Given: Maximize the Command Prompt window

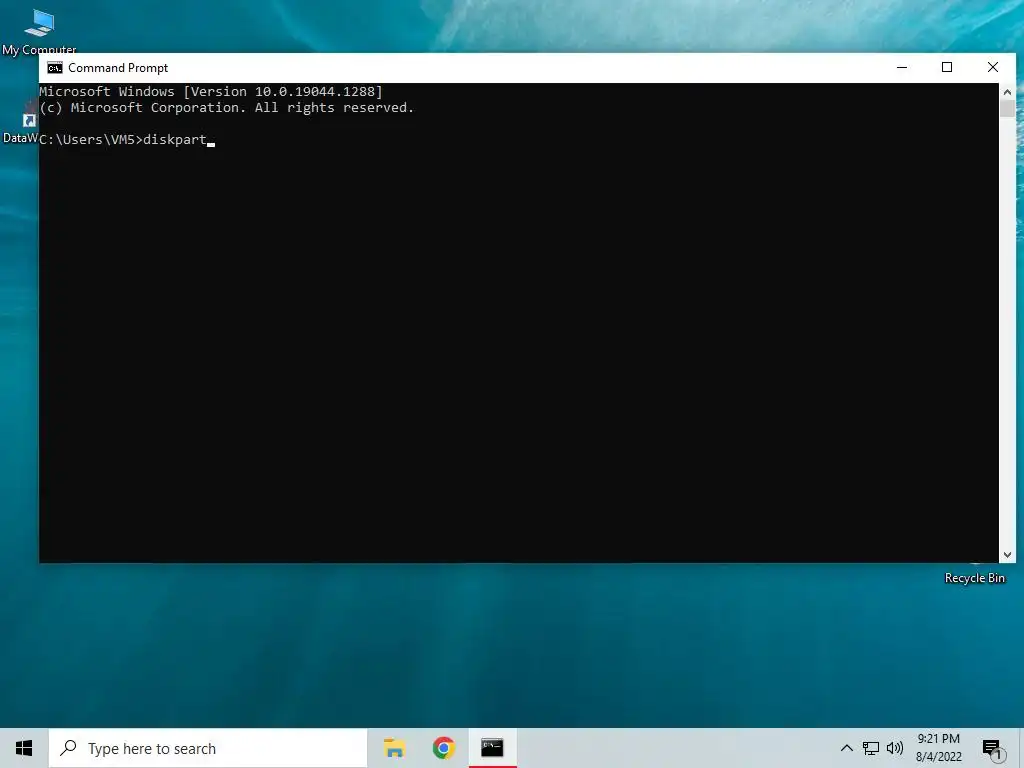Looking at the screenshot, I should pos(947,67).
